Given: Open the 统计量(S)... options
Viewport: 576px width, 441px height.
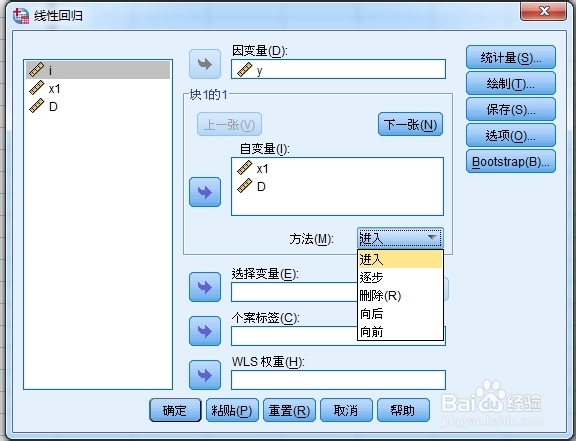Looking at the screenshot, I should (x=511, y=57).
